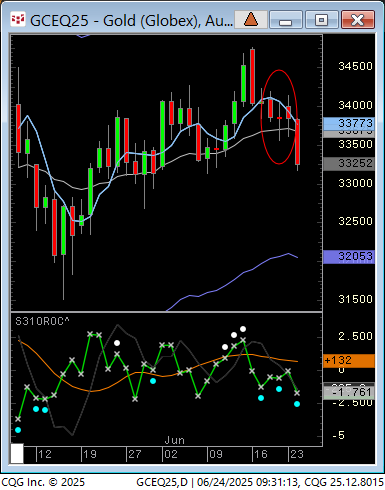The height and width of the screenshot is (490, 385).
Task: Minimize the GCEQ25 Gold chart window
Action: [x=285, y=20]
